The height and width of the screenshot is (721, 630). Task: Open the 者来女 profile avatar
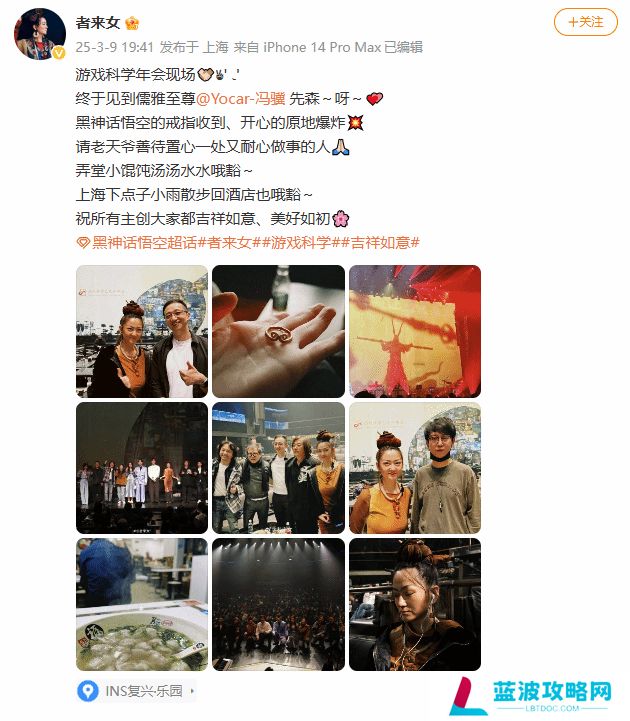[40, 34]
